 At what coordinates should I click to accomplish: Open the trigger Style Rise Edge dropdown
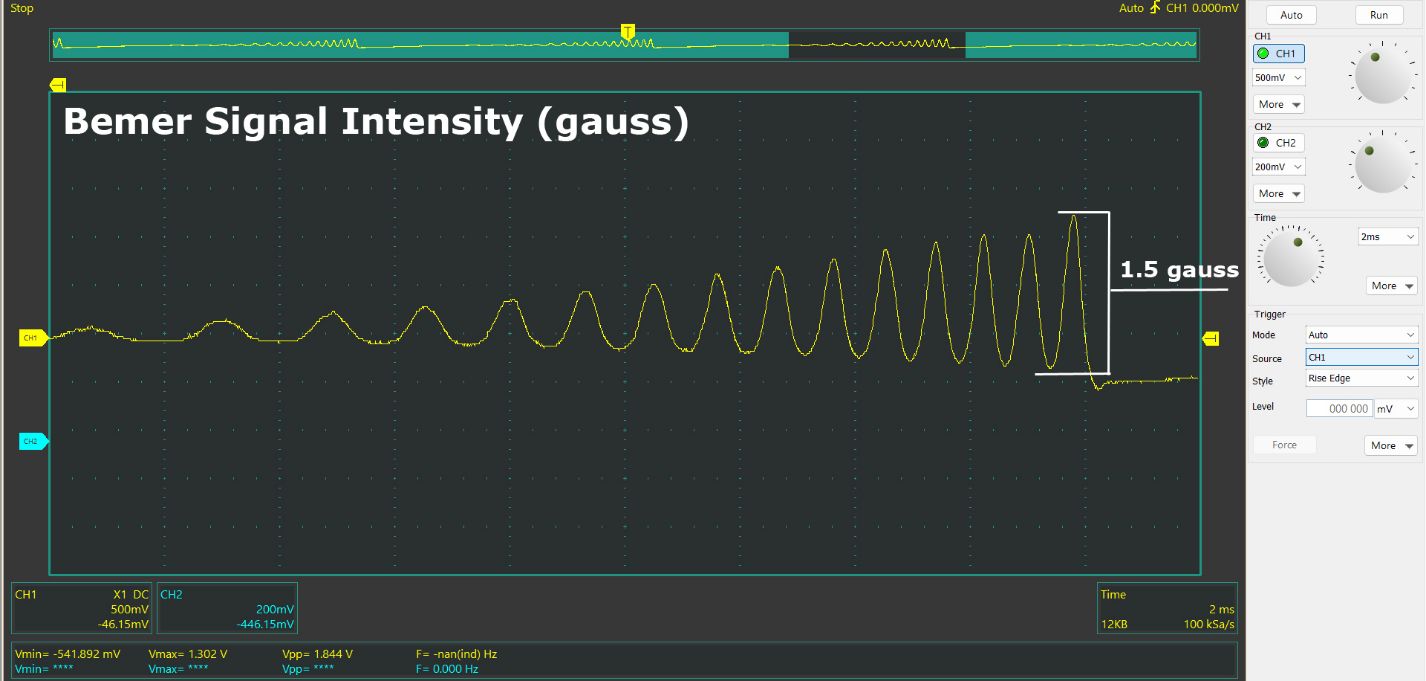(1362, 379)
